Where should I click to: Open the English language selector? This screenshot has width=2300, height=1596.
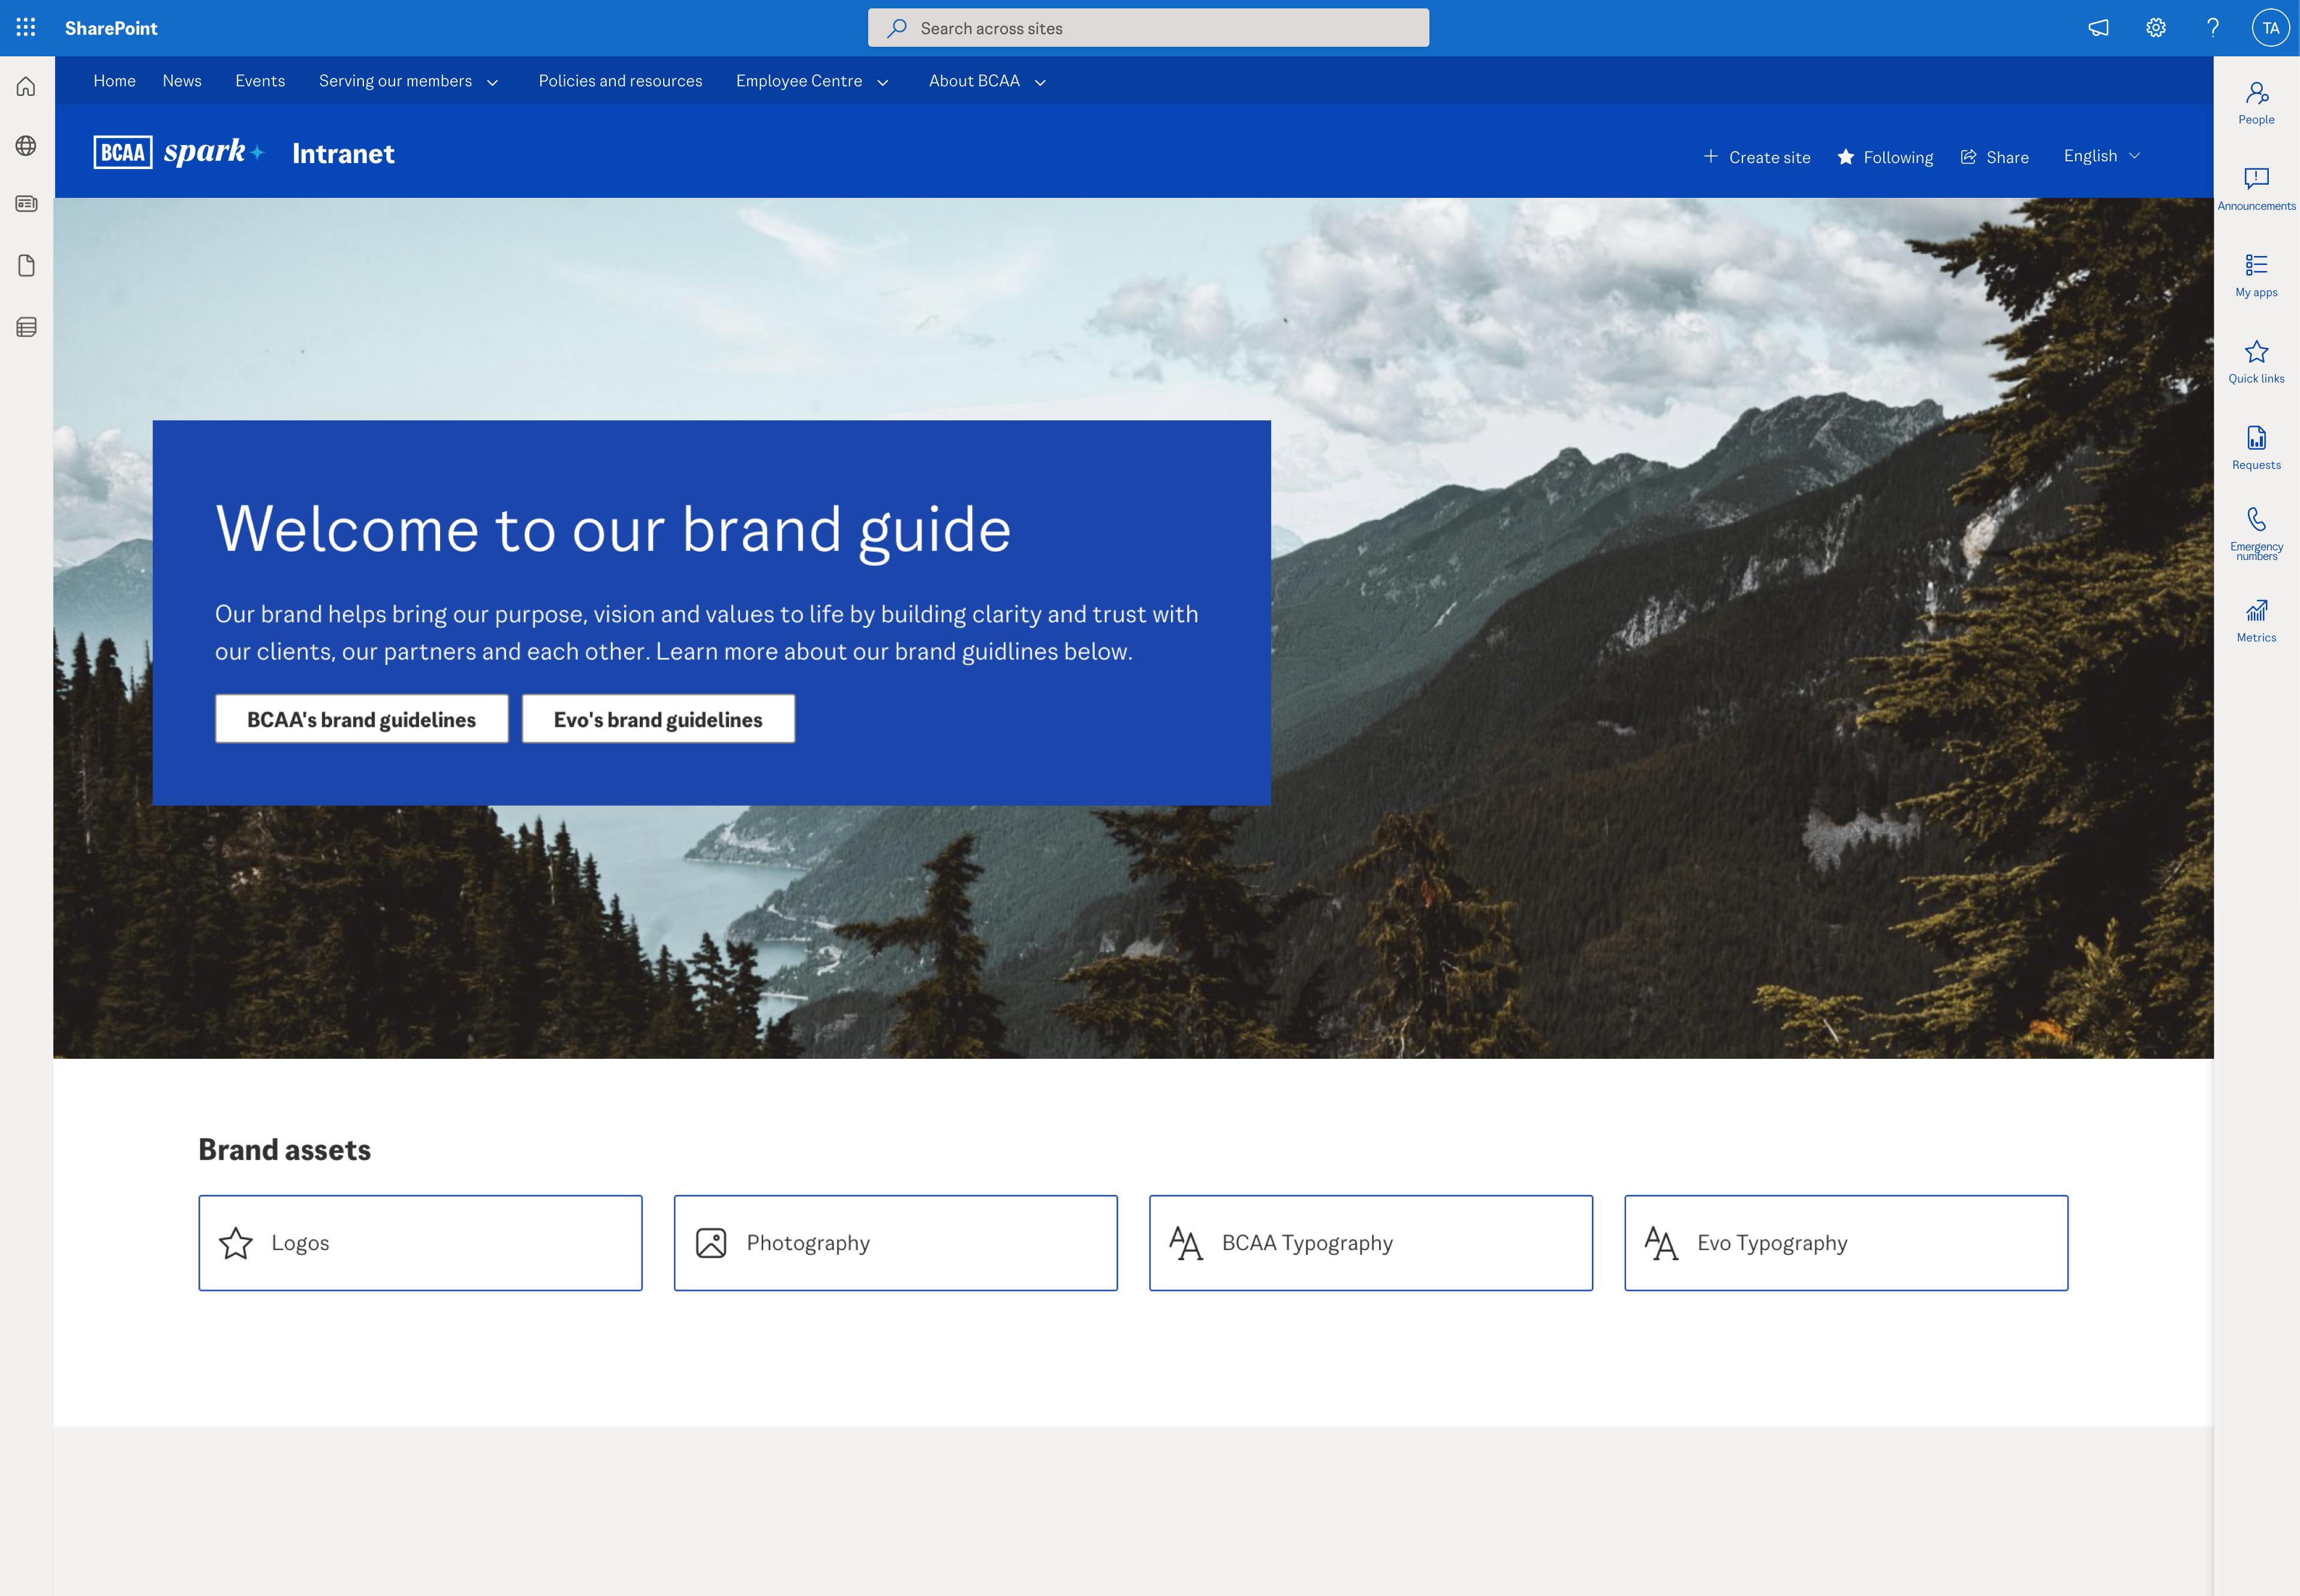coord(2100,155)
